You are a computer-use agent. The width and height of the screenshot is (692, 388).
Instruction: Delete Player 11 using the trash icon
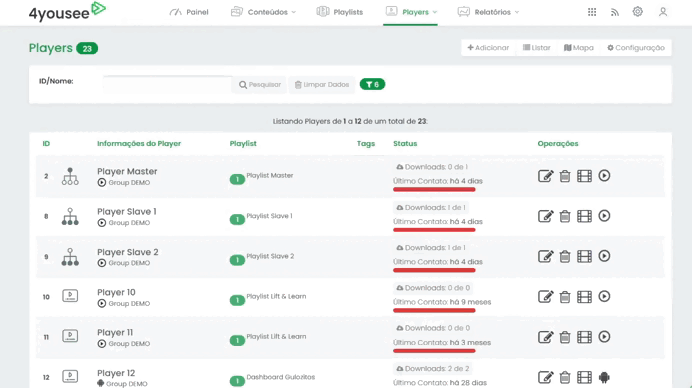point(565,337)
